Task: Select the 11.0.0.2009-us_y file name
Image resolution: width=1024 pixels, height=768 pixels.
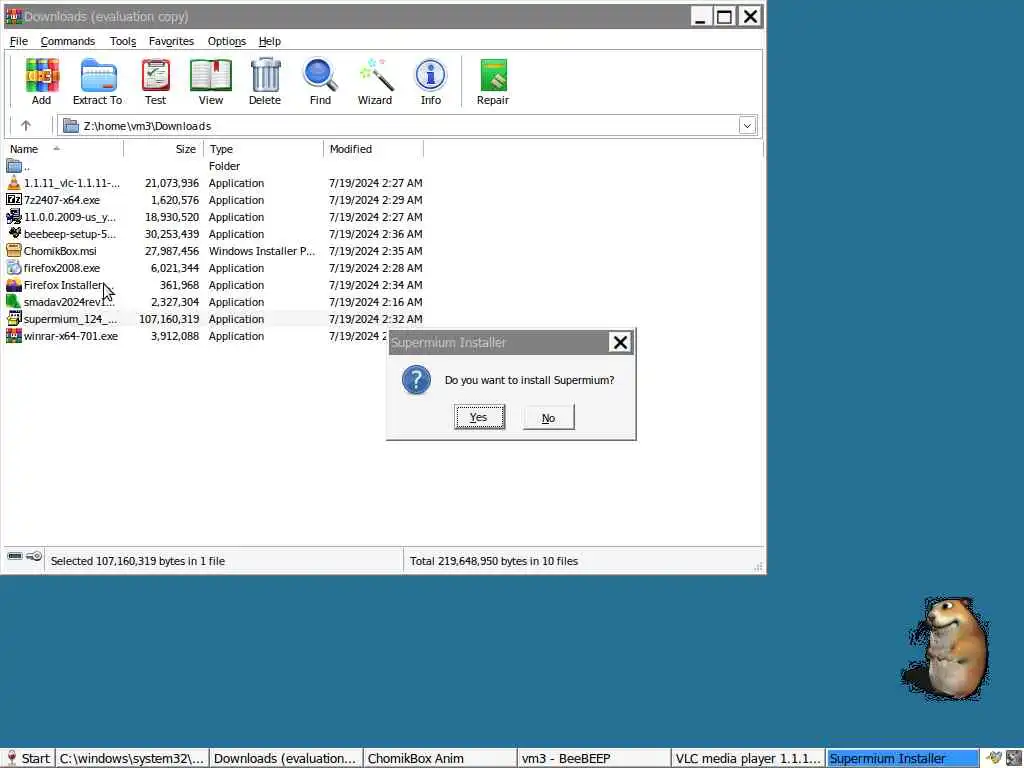Action: click(69, 217)
